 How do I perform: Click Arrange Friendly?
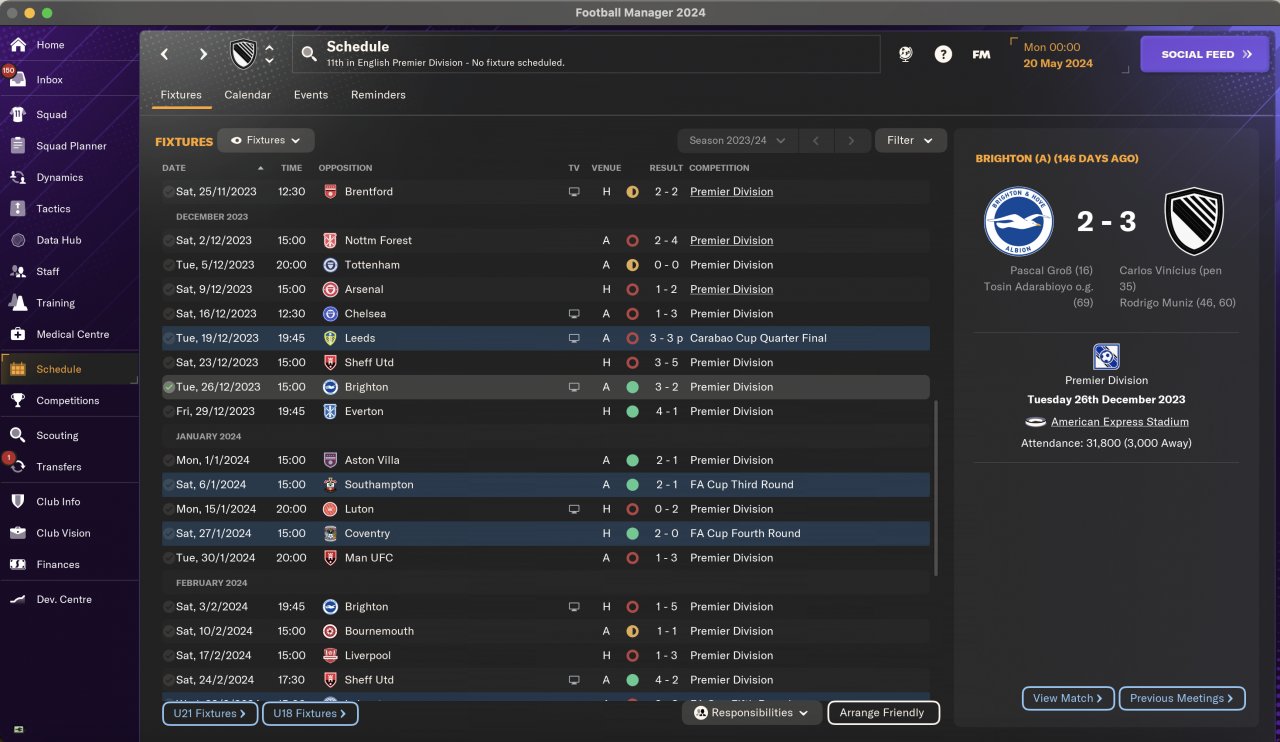point(883,713)
